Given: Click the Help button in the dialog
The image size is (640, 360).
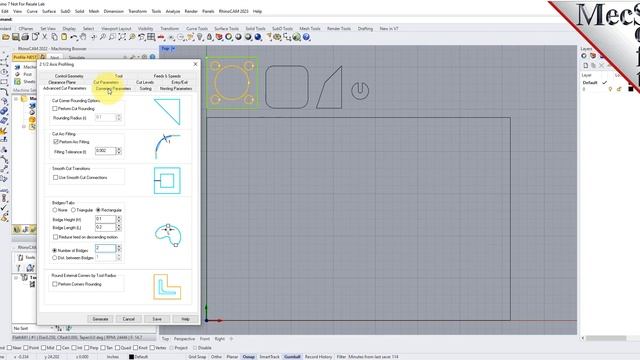Looking at the screenshot, I should click(x=185, y=319).
